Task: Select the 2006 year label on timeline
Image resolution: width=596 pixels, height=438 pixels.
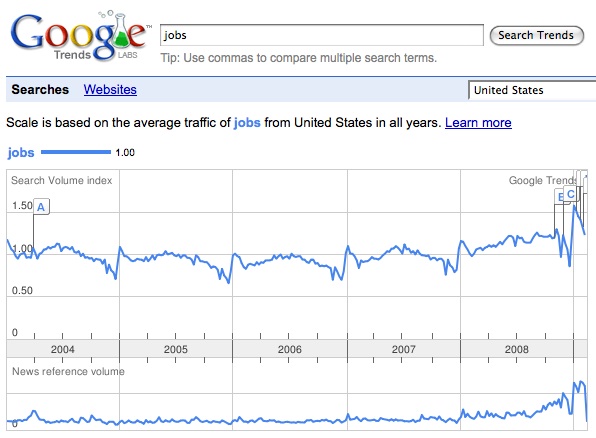Action: click(290, 349)
